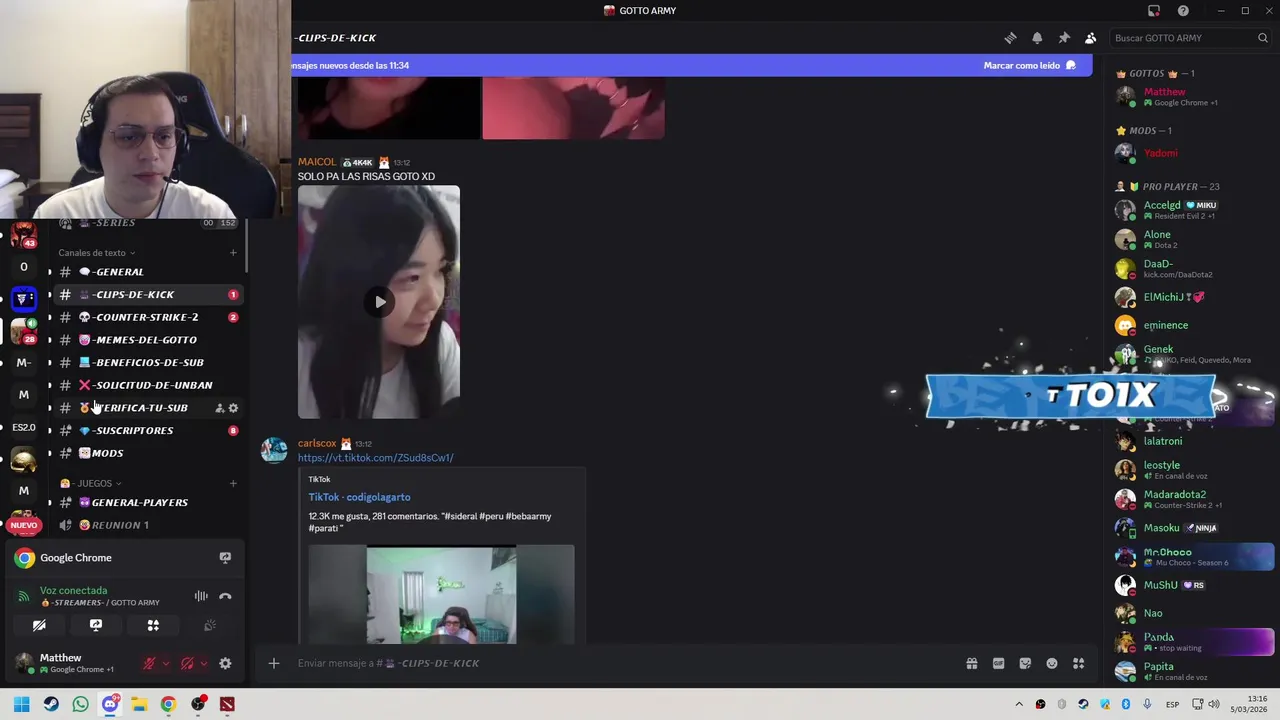The height and width of the screenshot is (720, 1280).
Task: Open the GIF picker
Action: click(x=998, y=663)
